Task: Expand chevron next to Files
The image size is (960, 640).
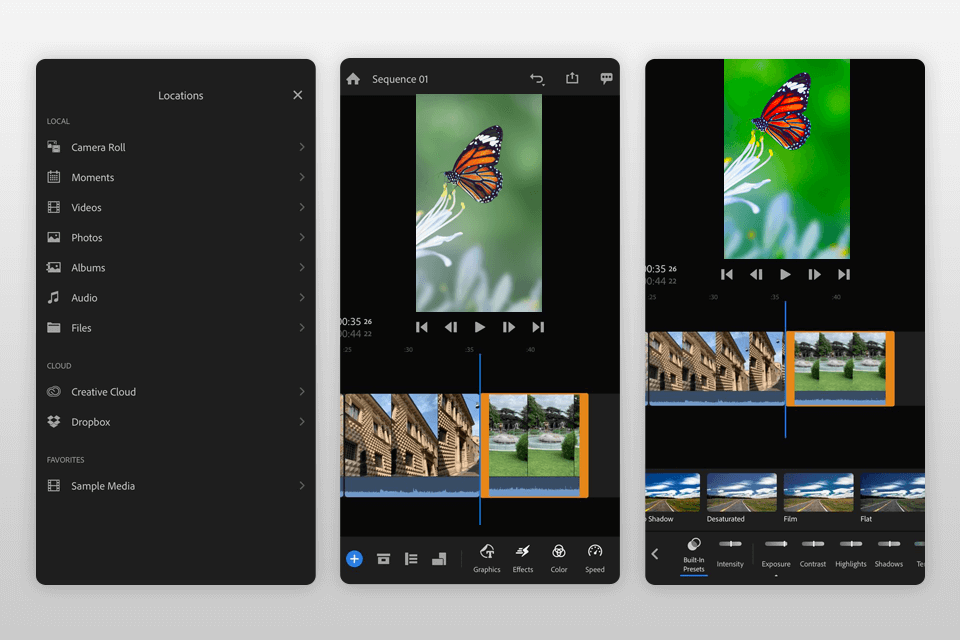Action: (x=302, y=327)
